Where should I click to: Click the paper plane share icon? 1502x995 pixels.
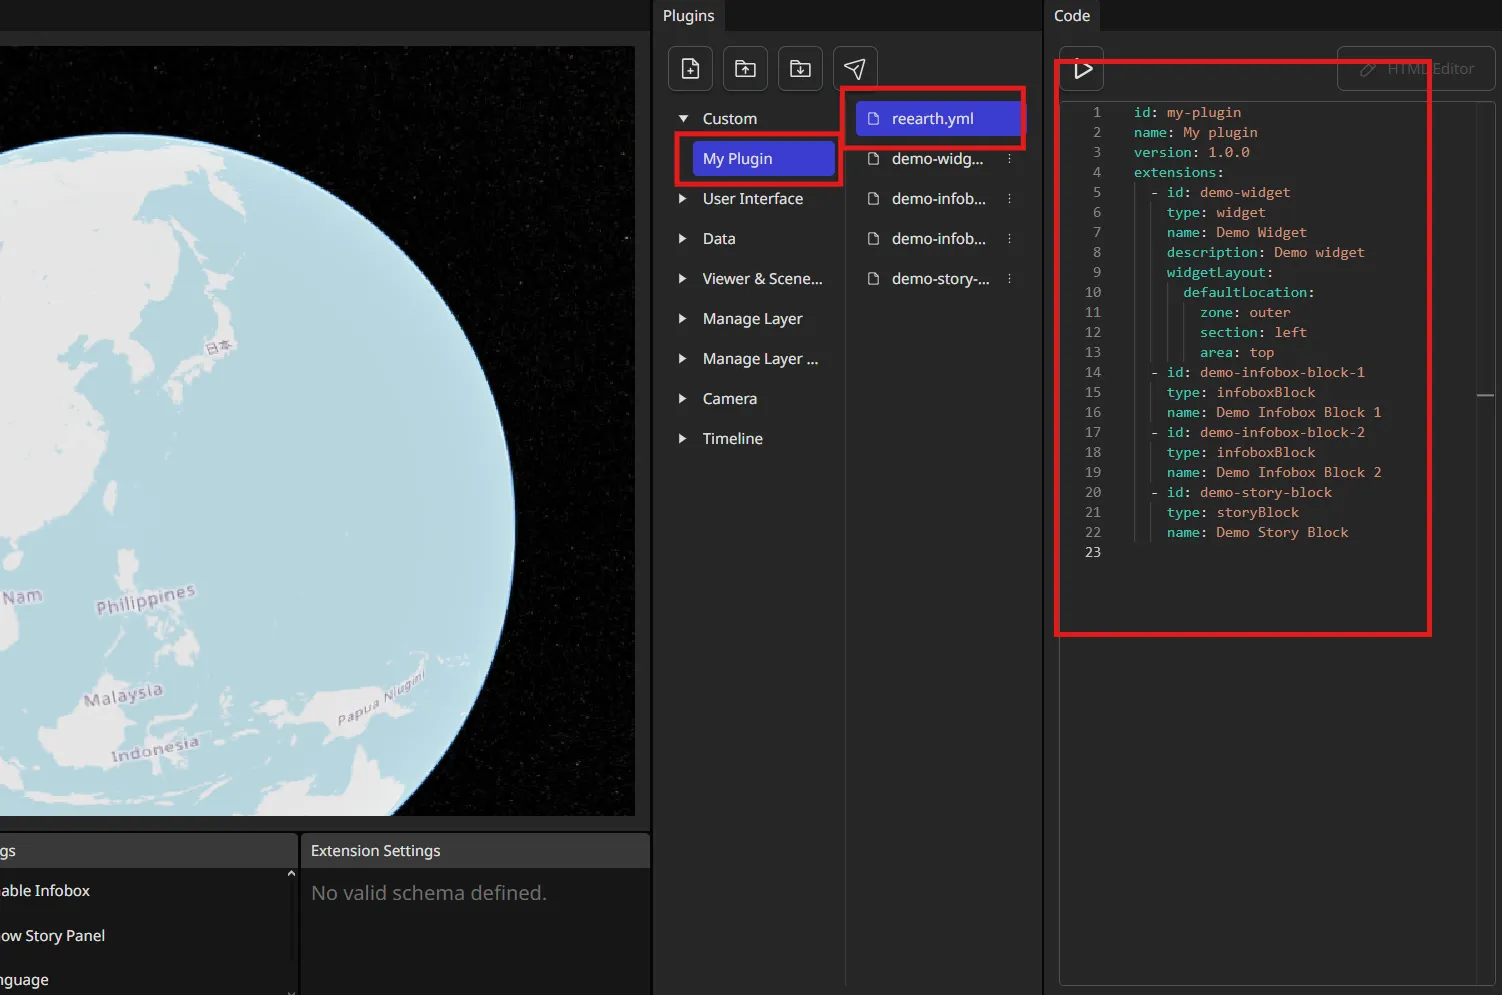pos(855,68)
